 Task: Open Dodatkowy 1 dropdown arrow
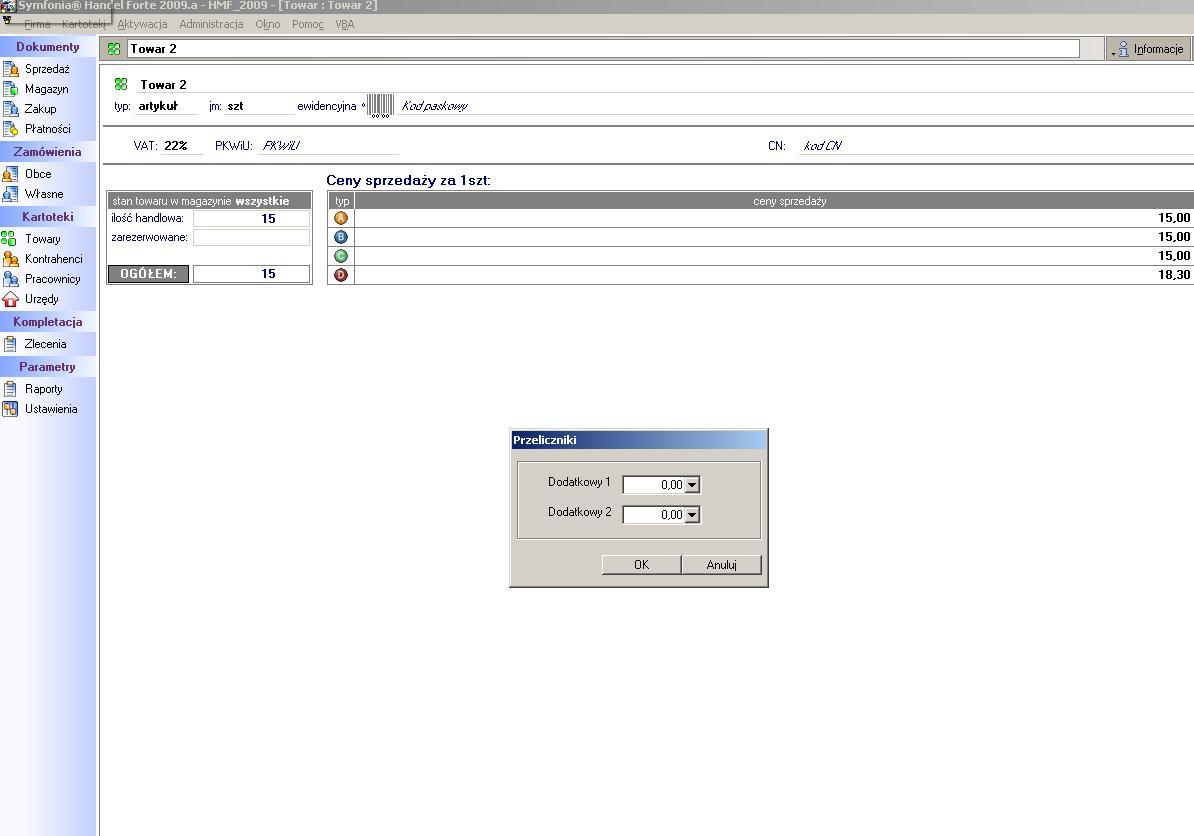pos(691,485)
